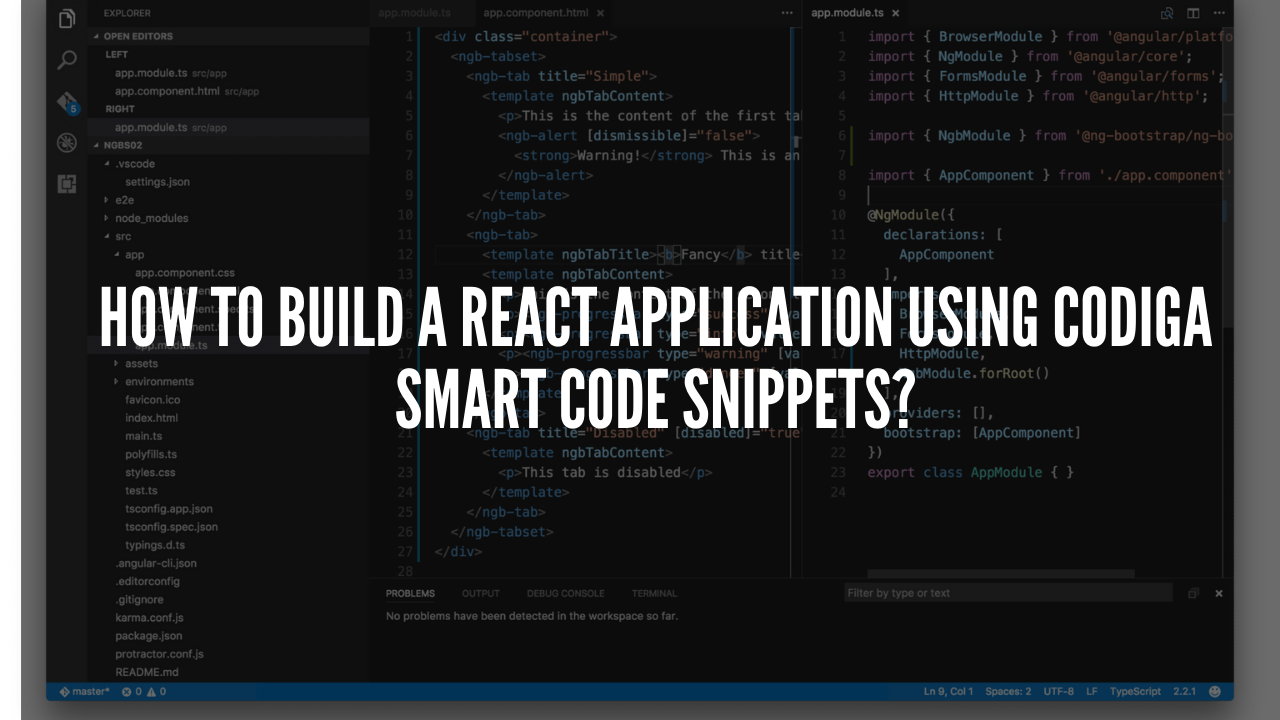1280x720 pixels.
Task: Open main.ts in the file tree
Action: pyautogui.click(x=143, y=436)
